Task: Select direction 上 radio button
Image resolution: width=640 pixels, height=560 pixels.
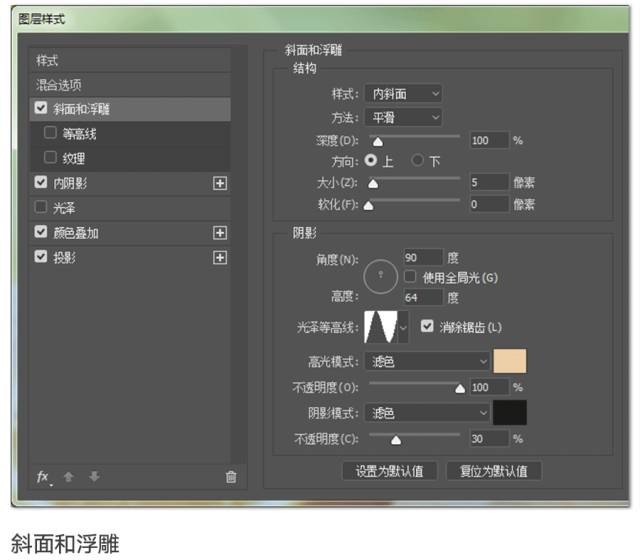Action: pos(371,160)
